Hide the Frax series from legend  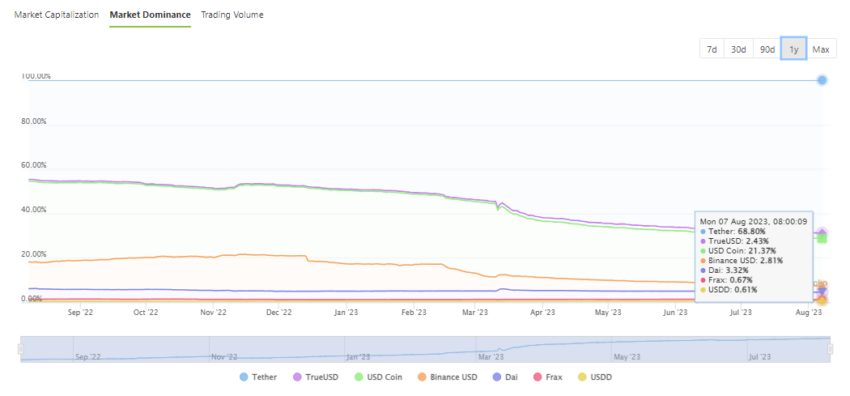548,377
